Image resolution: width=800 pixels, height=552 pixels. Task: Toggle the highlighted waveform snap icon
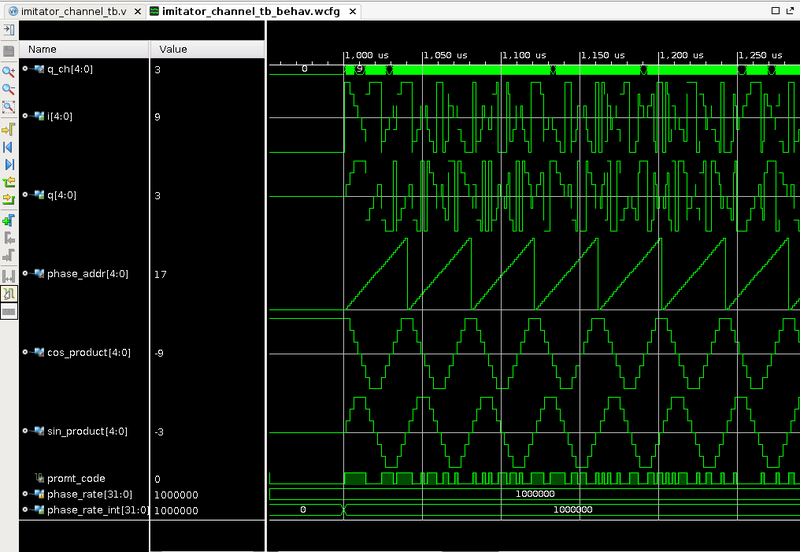tap(9, 293)
